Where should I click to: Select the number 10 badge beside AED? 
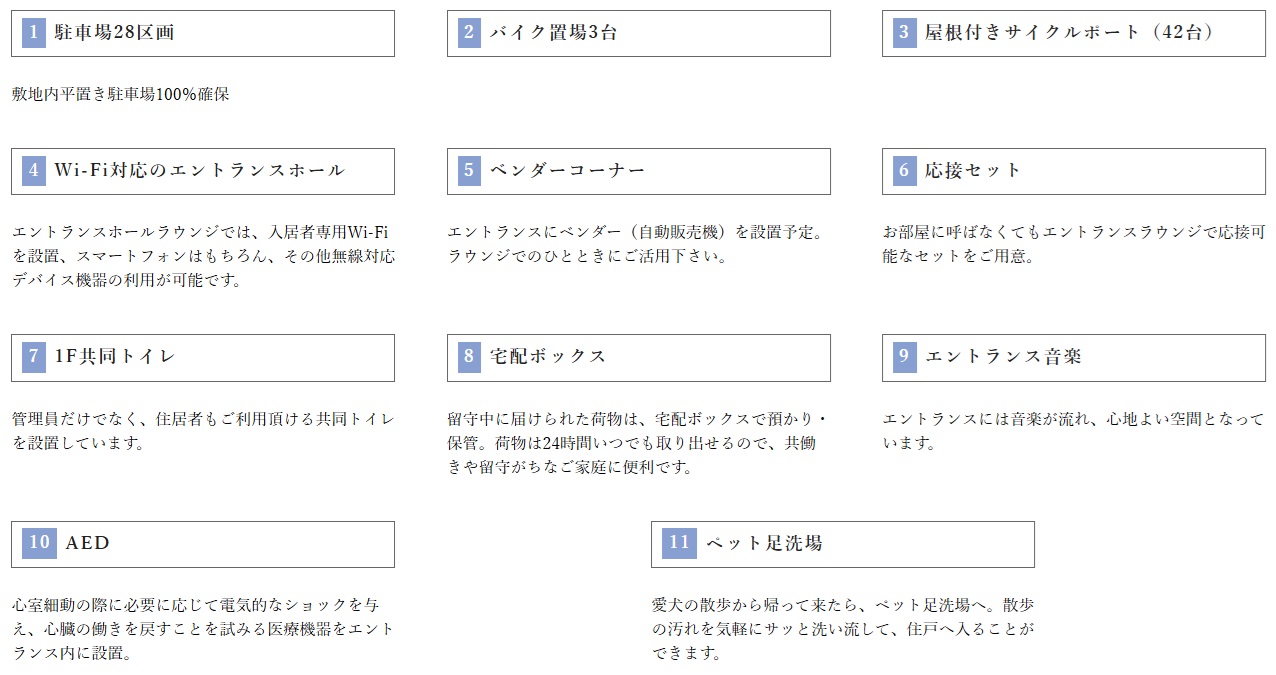[x=40, y=544]
